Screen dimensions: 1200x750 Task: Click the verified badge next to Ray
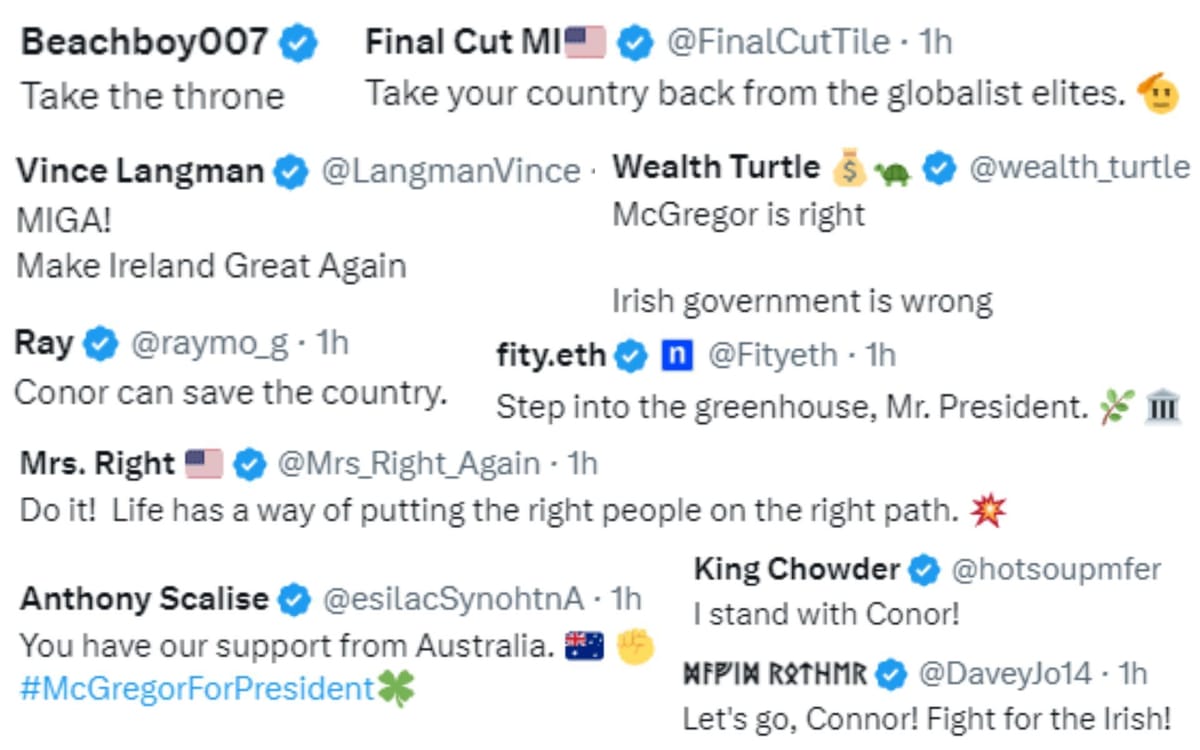(100, 344)
